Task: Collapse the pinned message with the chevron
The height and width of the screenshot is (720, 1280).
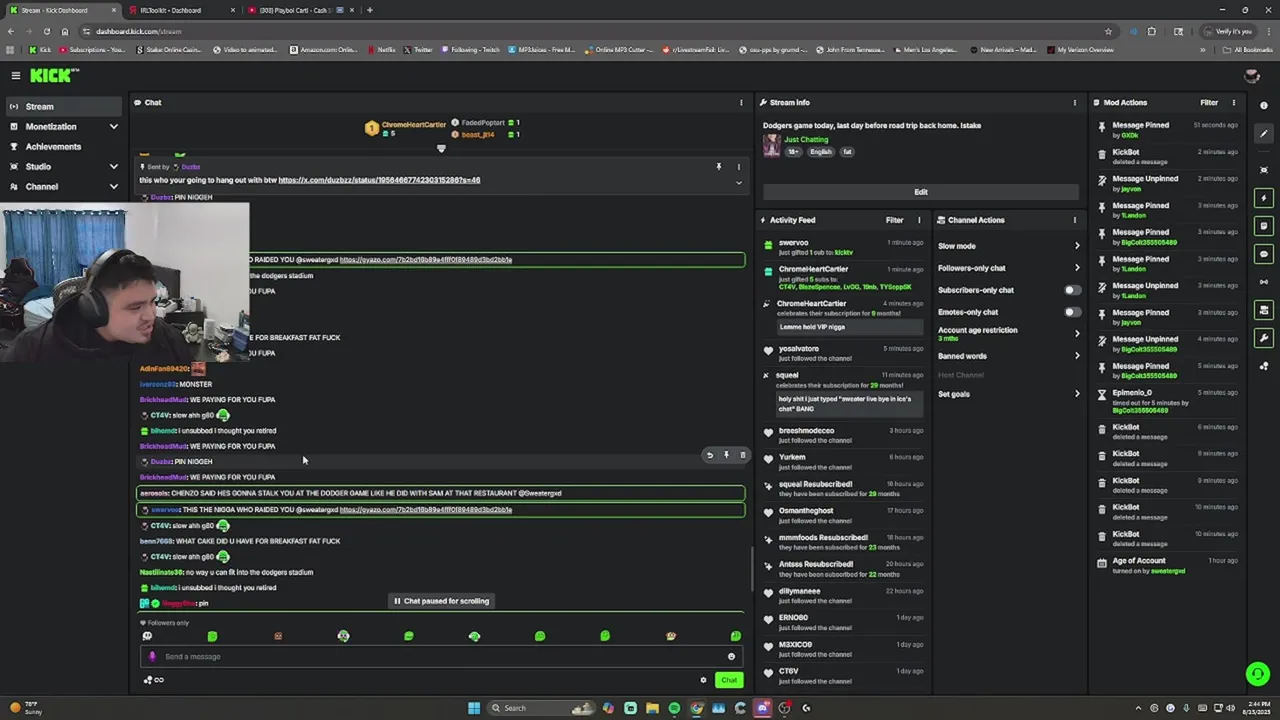Action: pyautogui.click(x=739, y=182)
